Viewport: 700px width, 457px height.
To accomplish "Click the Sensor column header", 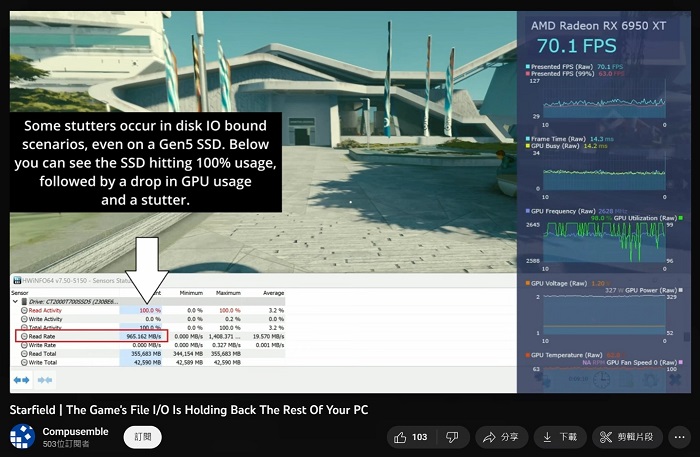I will [x=20, y=293].
